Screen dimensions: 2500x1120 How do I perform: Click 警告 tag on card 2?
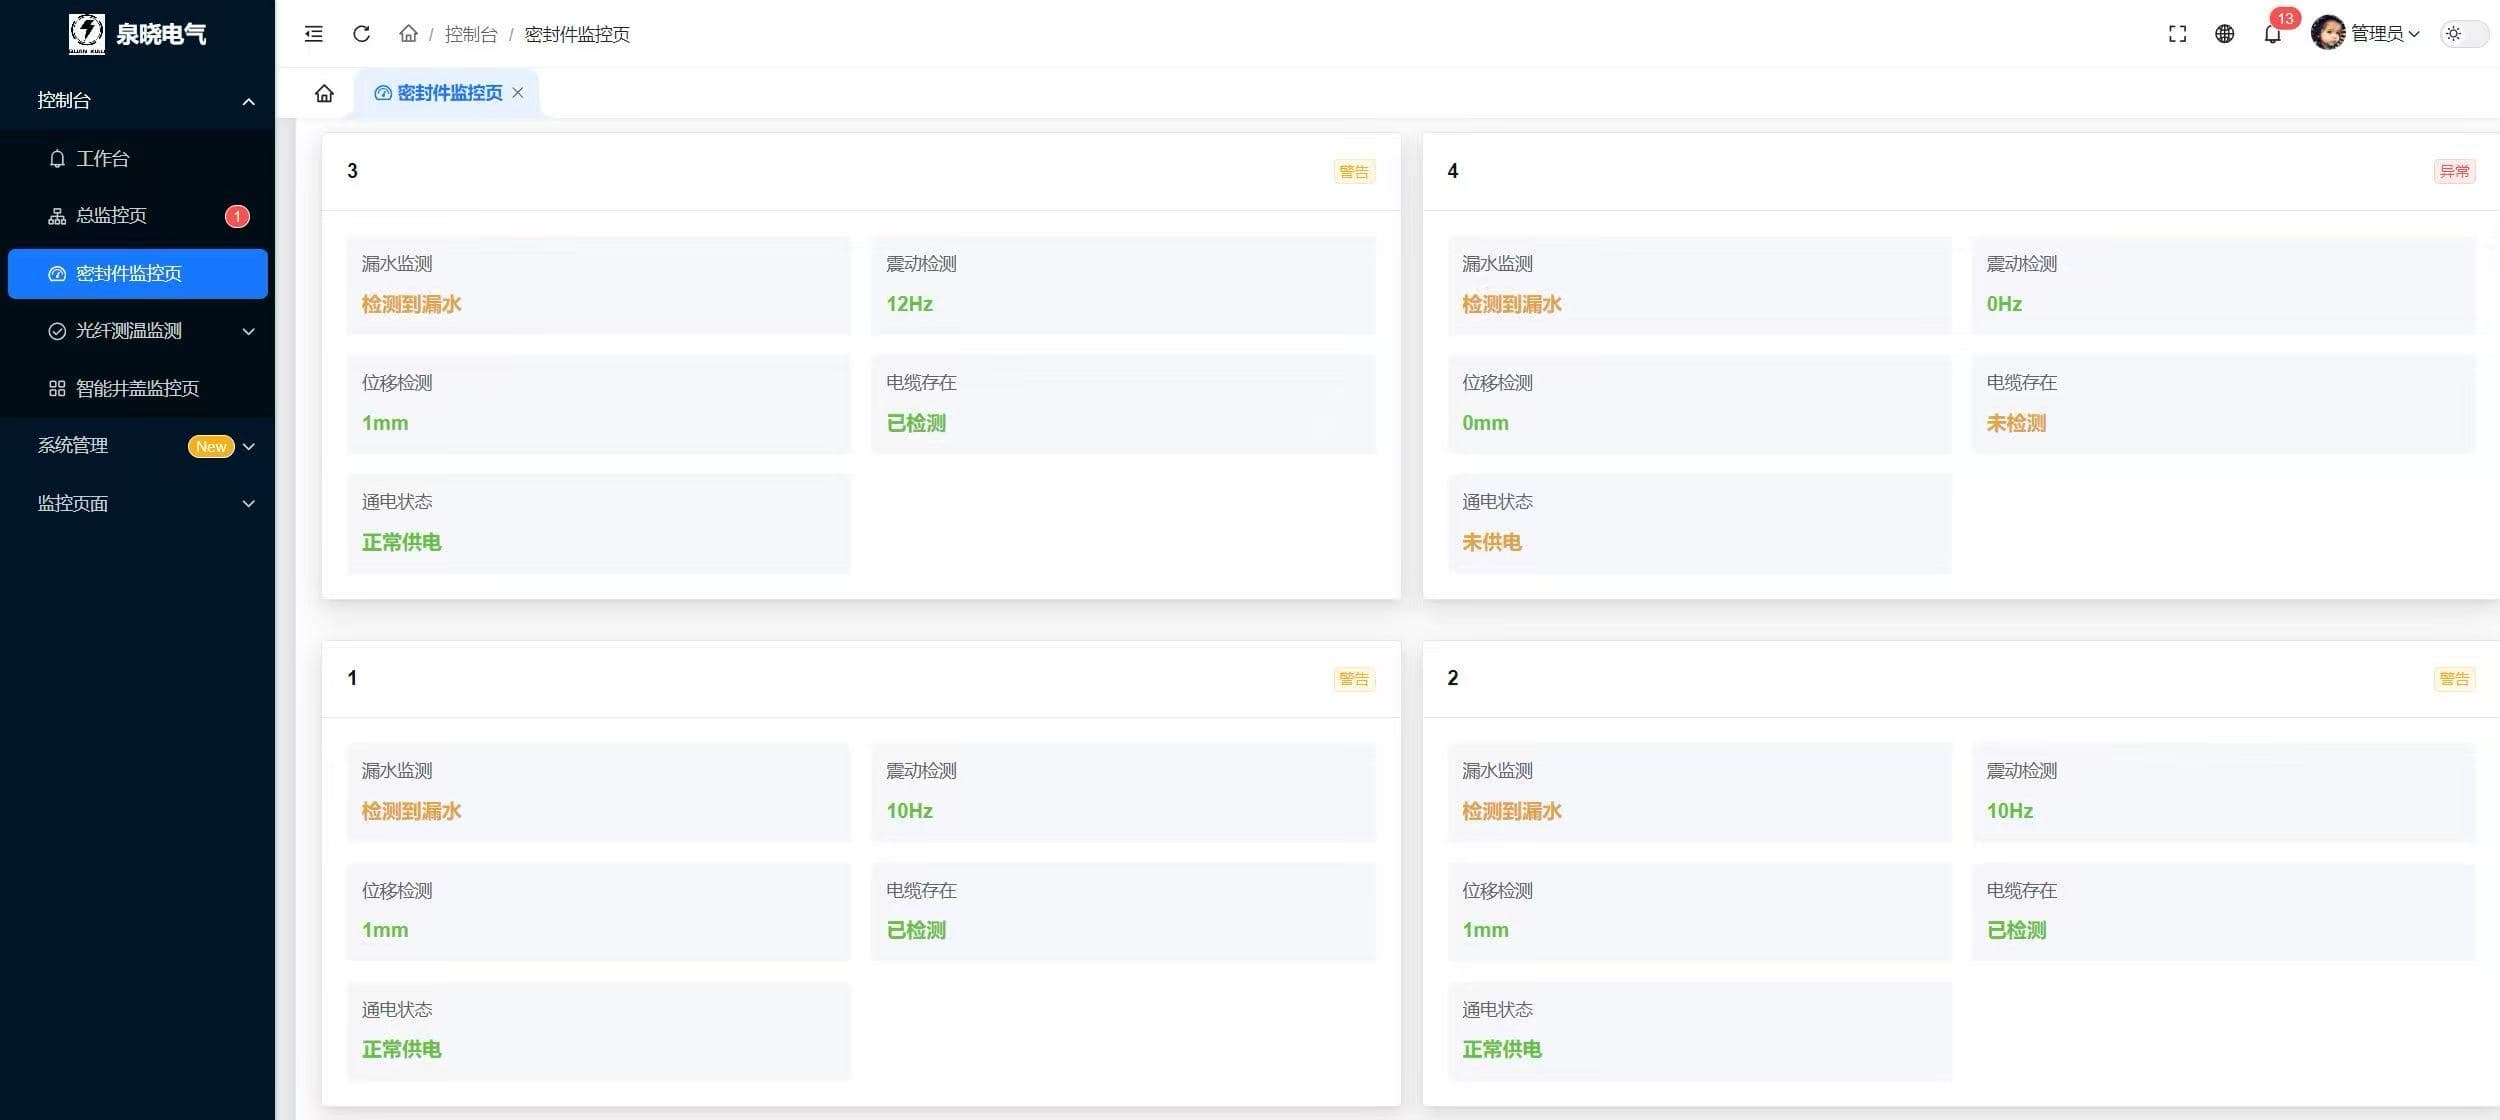[x=2454, y=680]
